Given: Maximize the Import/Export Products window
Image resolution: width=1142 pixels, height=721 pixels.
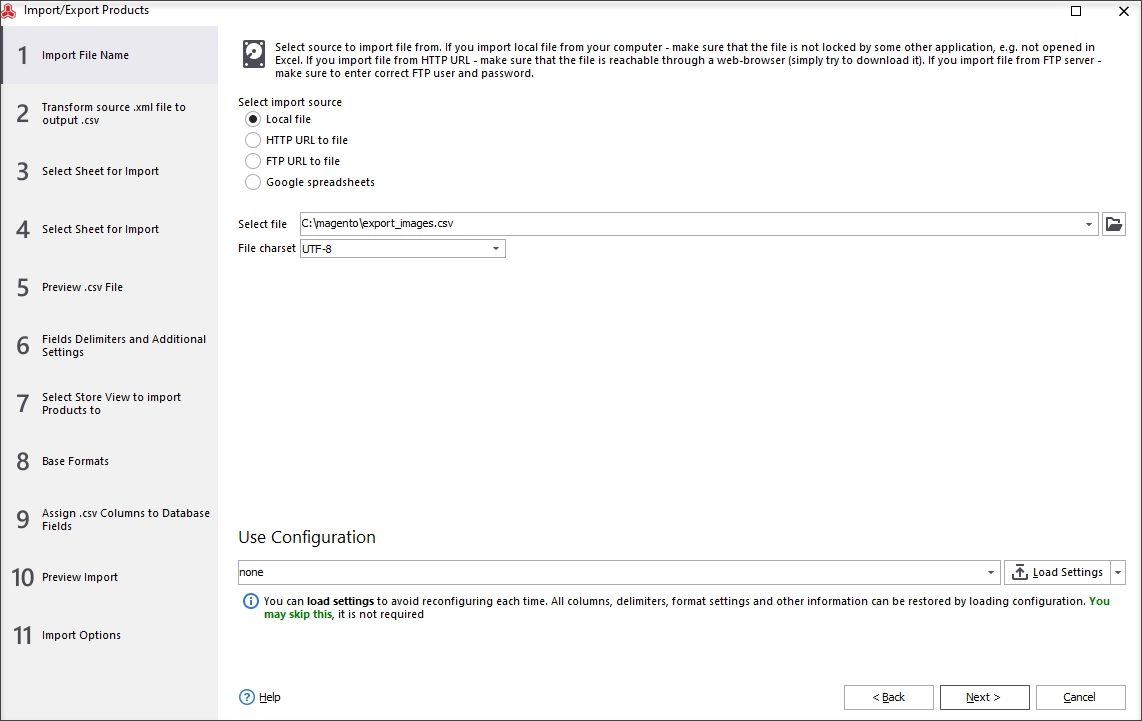Looking at the screenshot, I should tap(1076, 11).
